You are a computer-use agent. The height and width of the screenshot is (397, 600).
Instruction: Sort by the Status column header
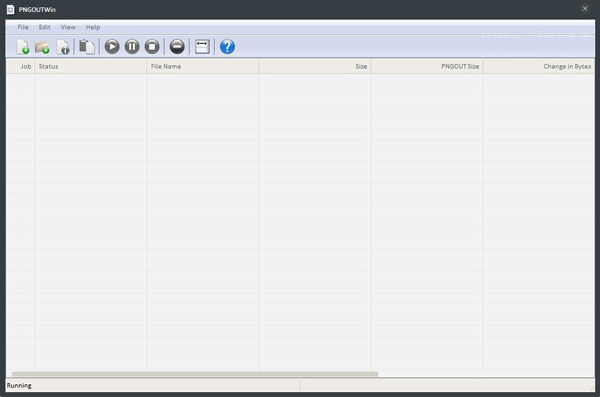[91, 66]
